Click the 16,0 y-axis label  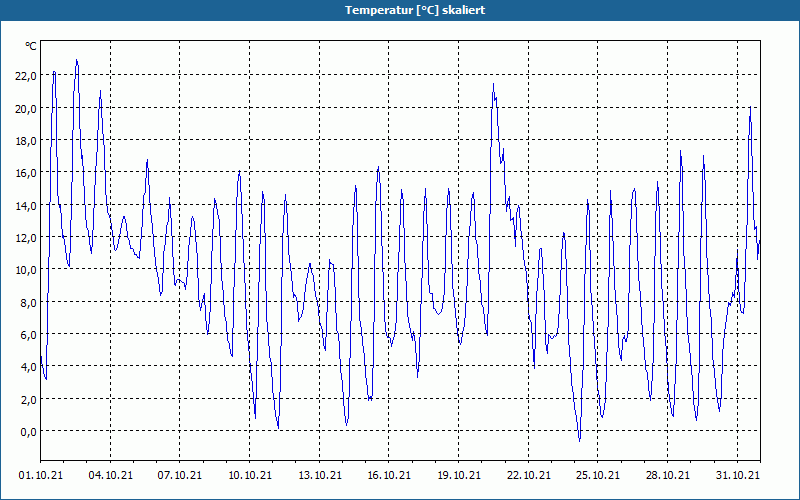26,172
